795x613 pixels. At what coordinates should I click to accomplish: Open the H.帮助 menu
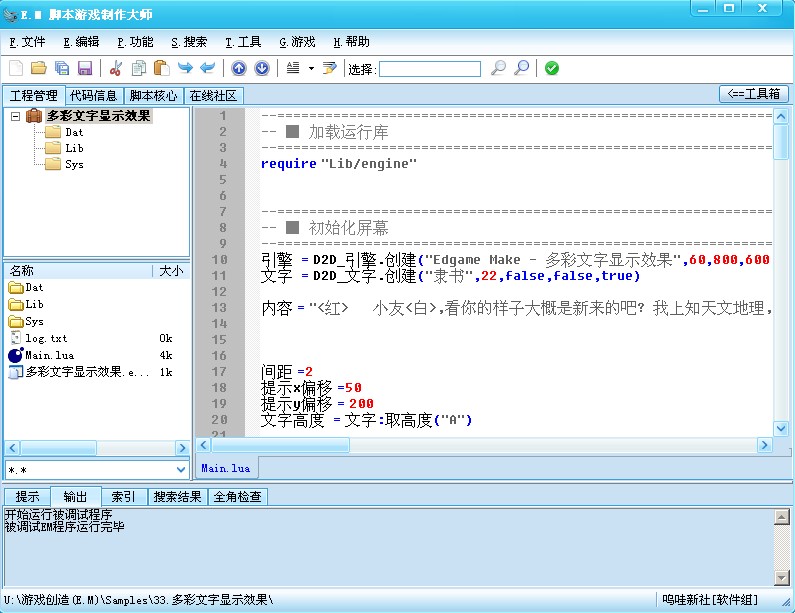pyautogui.click(x=351, y=42)
